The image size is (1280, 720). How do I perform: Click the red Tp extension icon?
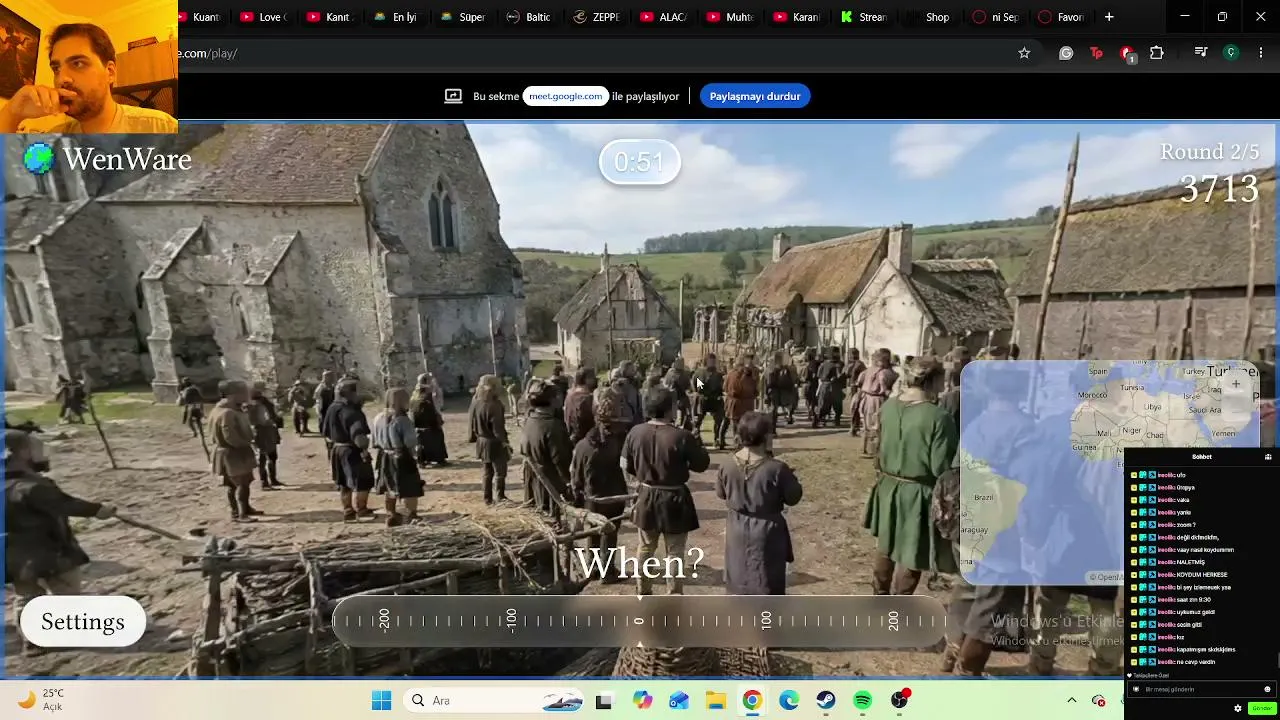coord(1096,53)
